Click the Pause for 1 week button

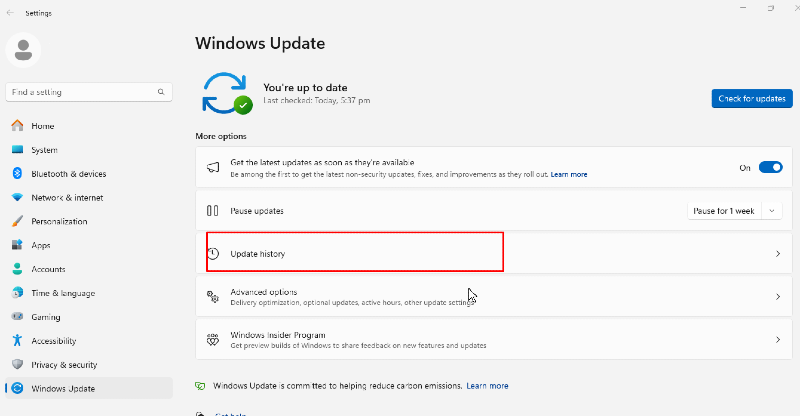point(724,211)
